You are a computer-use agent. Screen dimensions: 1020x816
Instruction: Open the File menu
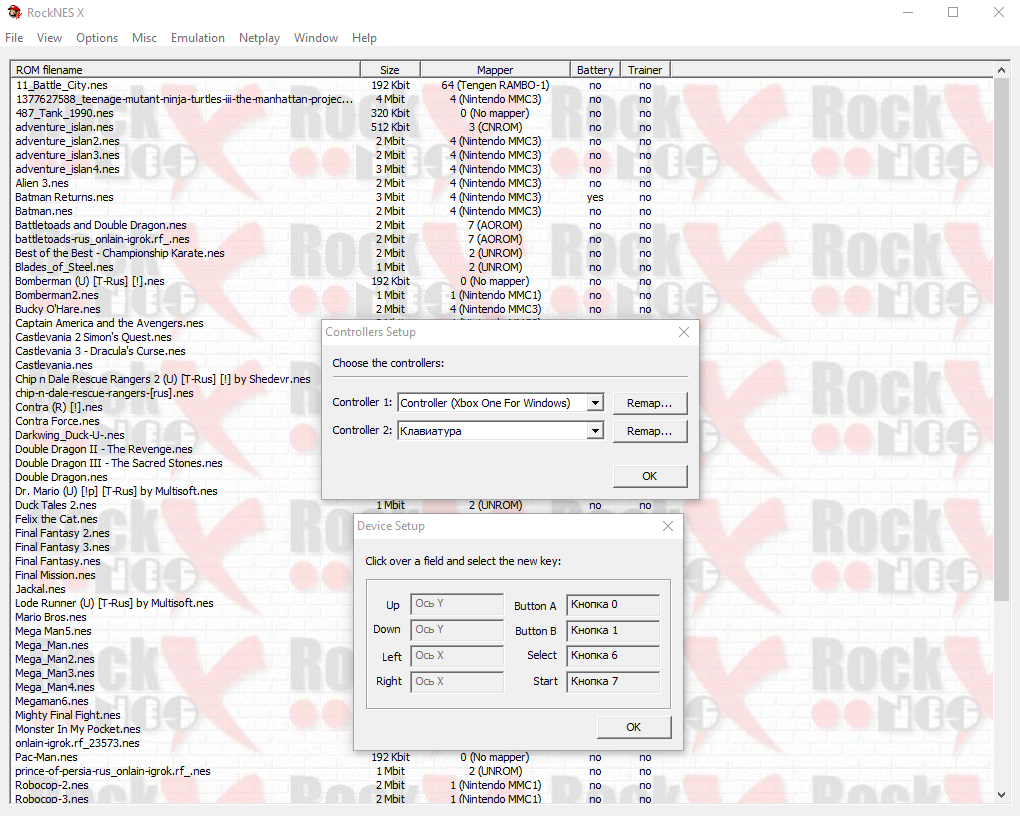coord(14,38)
